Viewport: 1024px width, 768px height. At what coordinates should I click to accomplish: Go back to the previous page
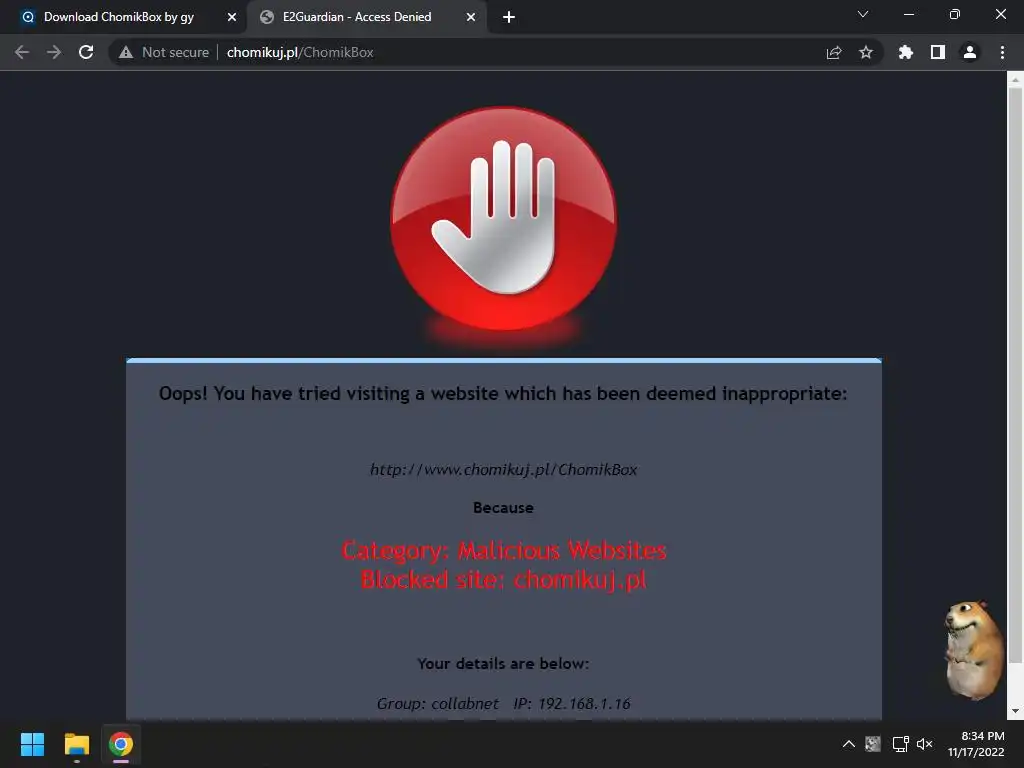[22, 52]
